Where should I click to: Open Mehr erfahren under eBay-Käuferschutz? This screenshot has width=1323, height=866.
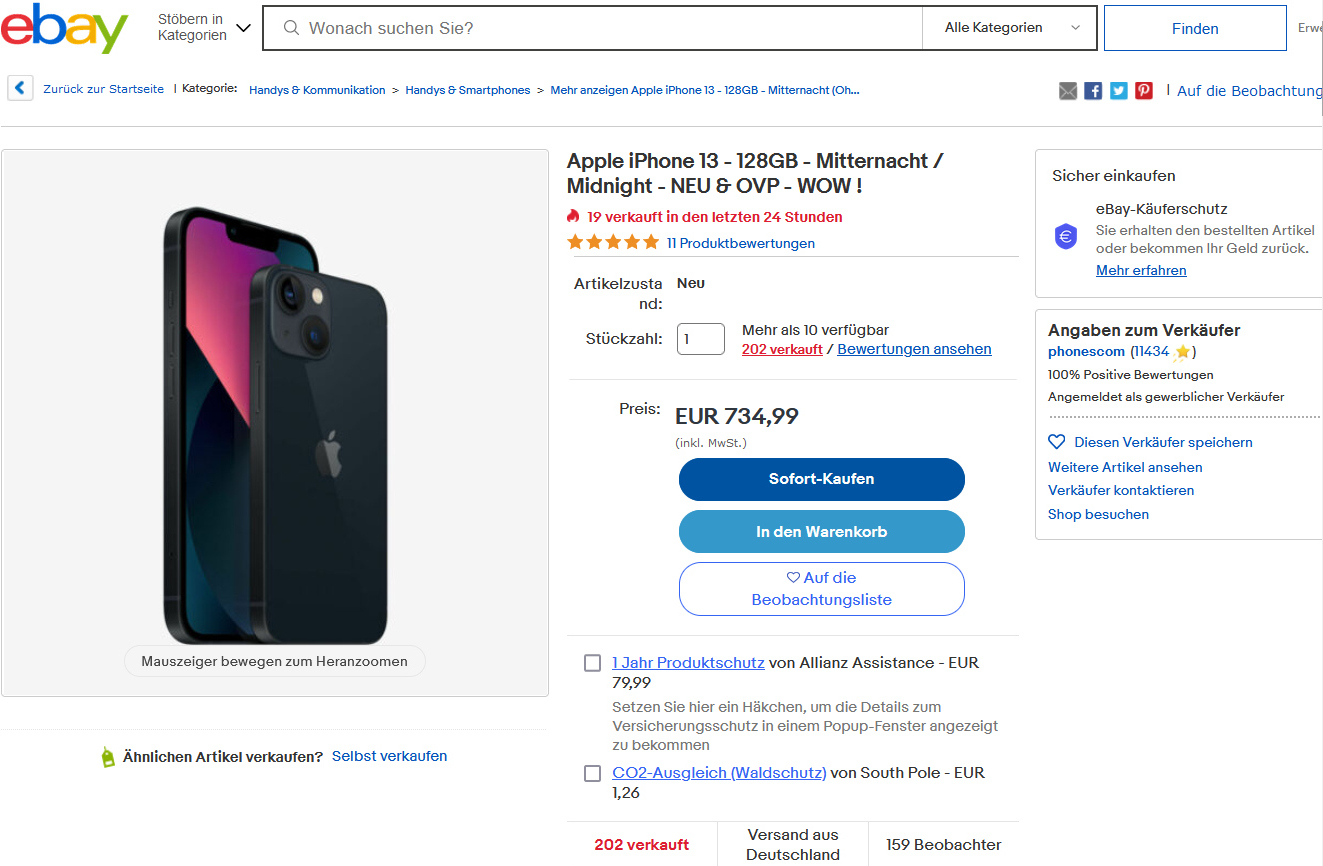(x=1141, y=270)
